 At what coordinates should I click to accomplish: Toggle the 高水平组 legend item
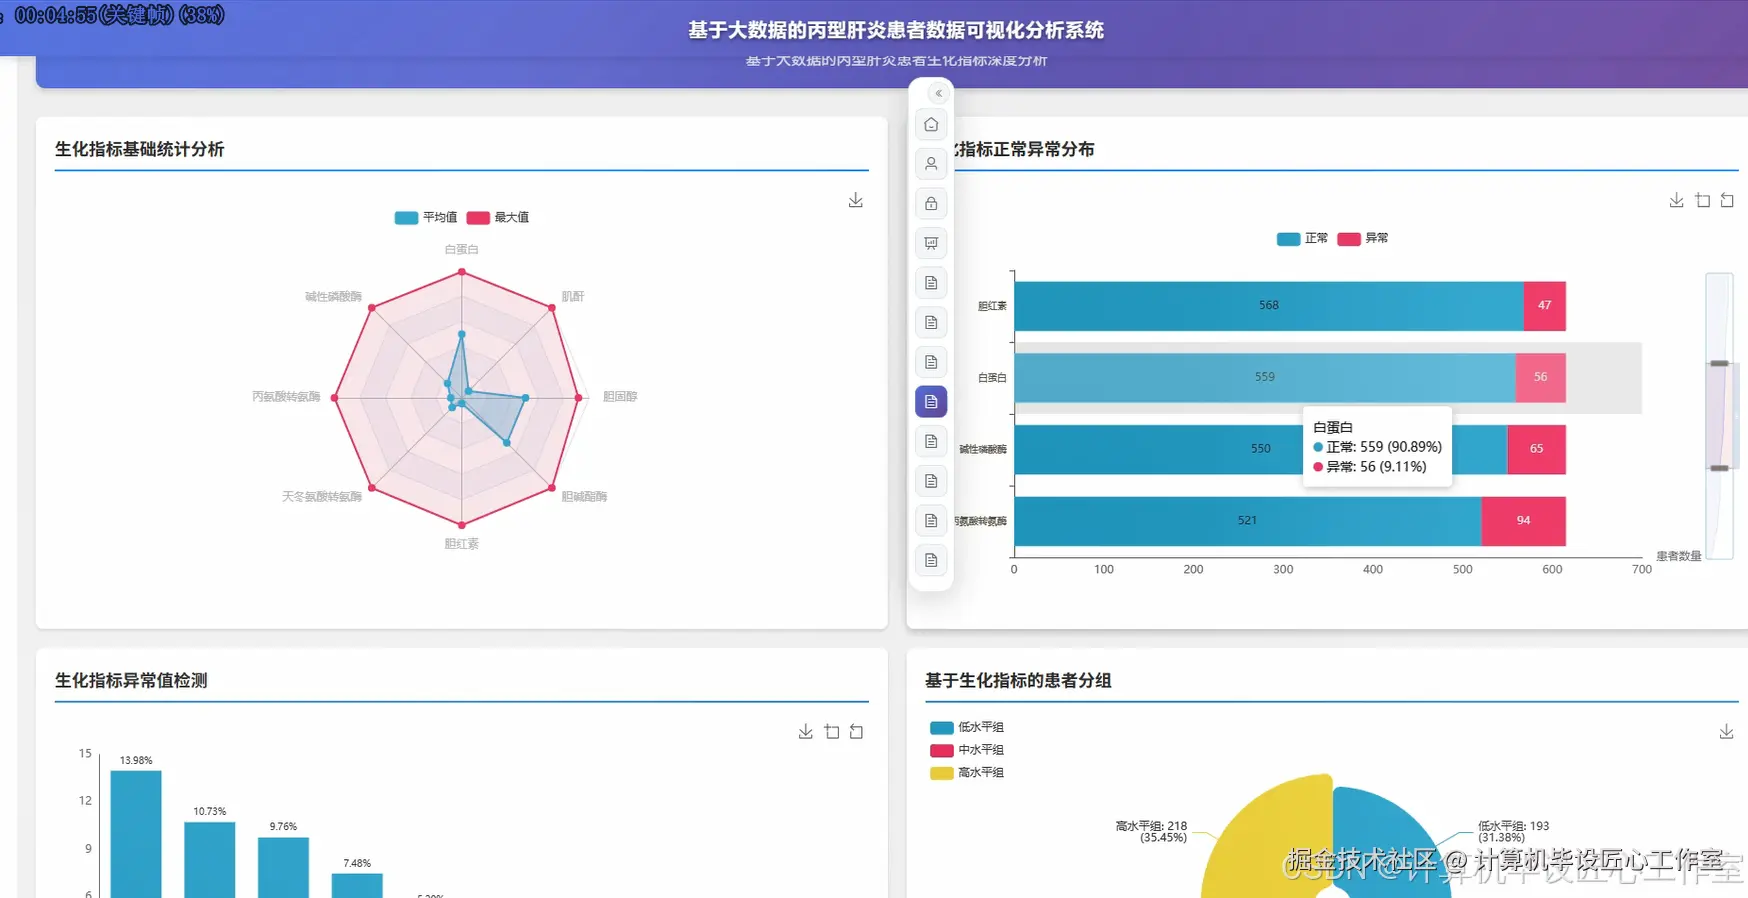[967, 773]
